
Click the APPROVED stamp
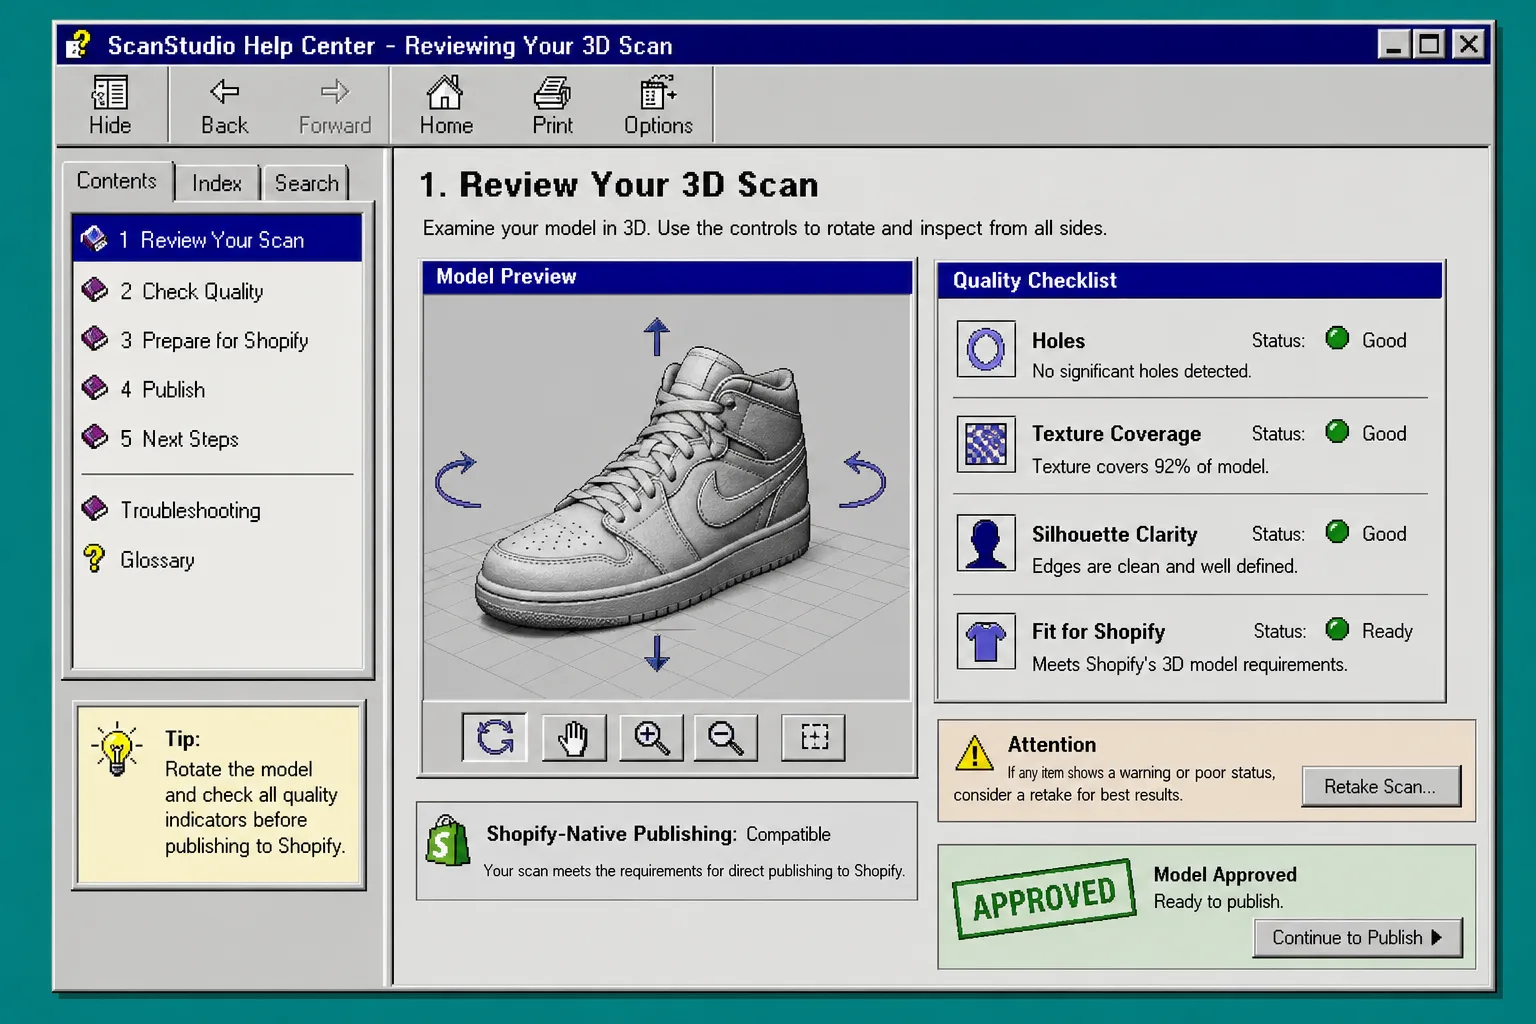pos(1044,898)
